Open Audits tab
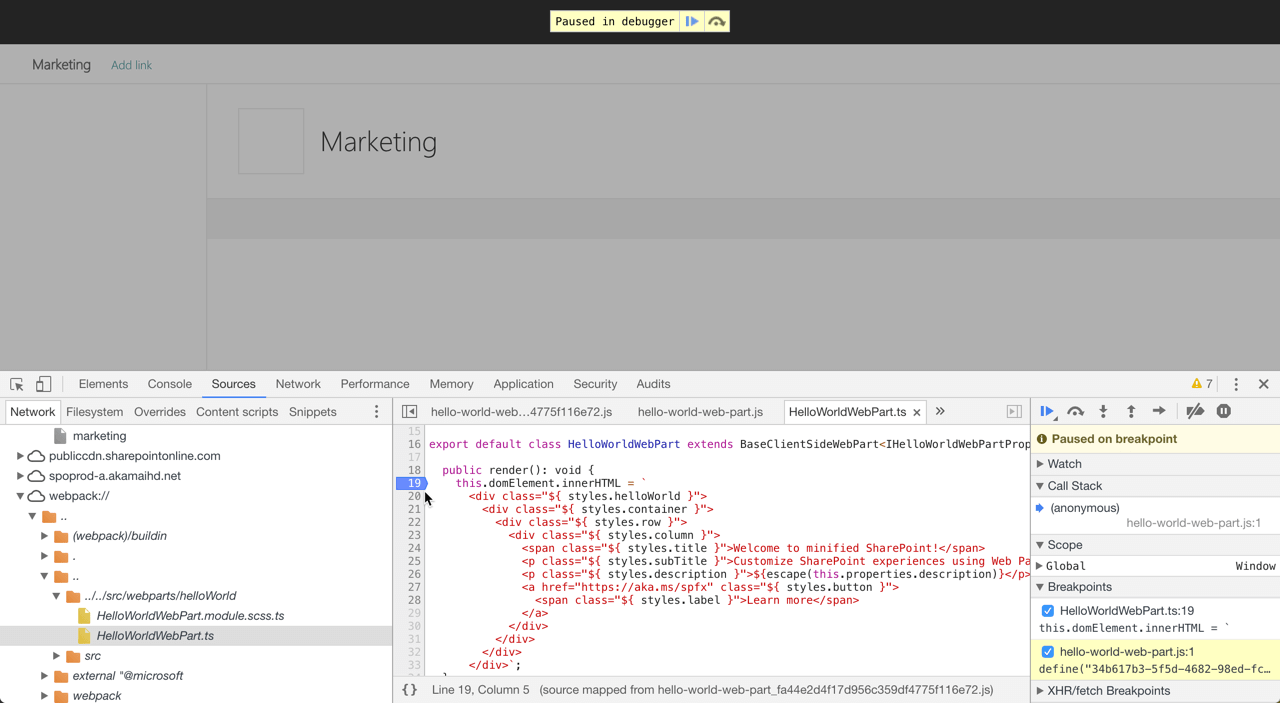 click(653, 384)
